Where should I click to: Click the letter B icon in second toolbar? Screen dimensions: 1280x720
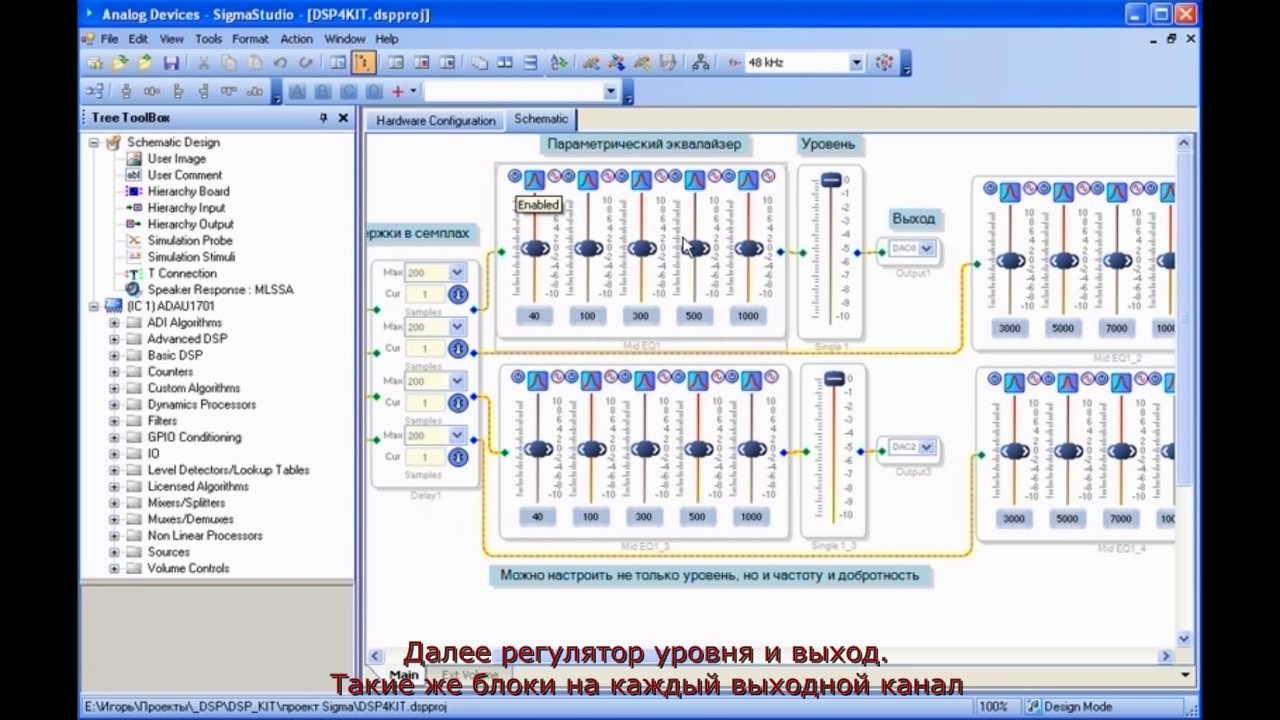323,91
